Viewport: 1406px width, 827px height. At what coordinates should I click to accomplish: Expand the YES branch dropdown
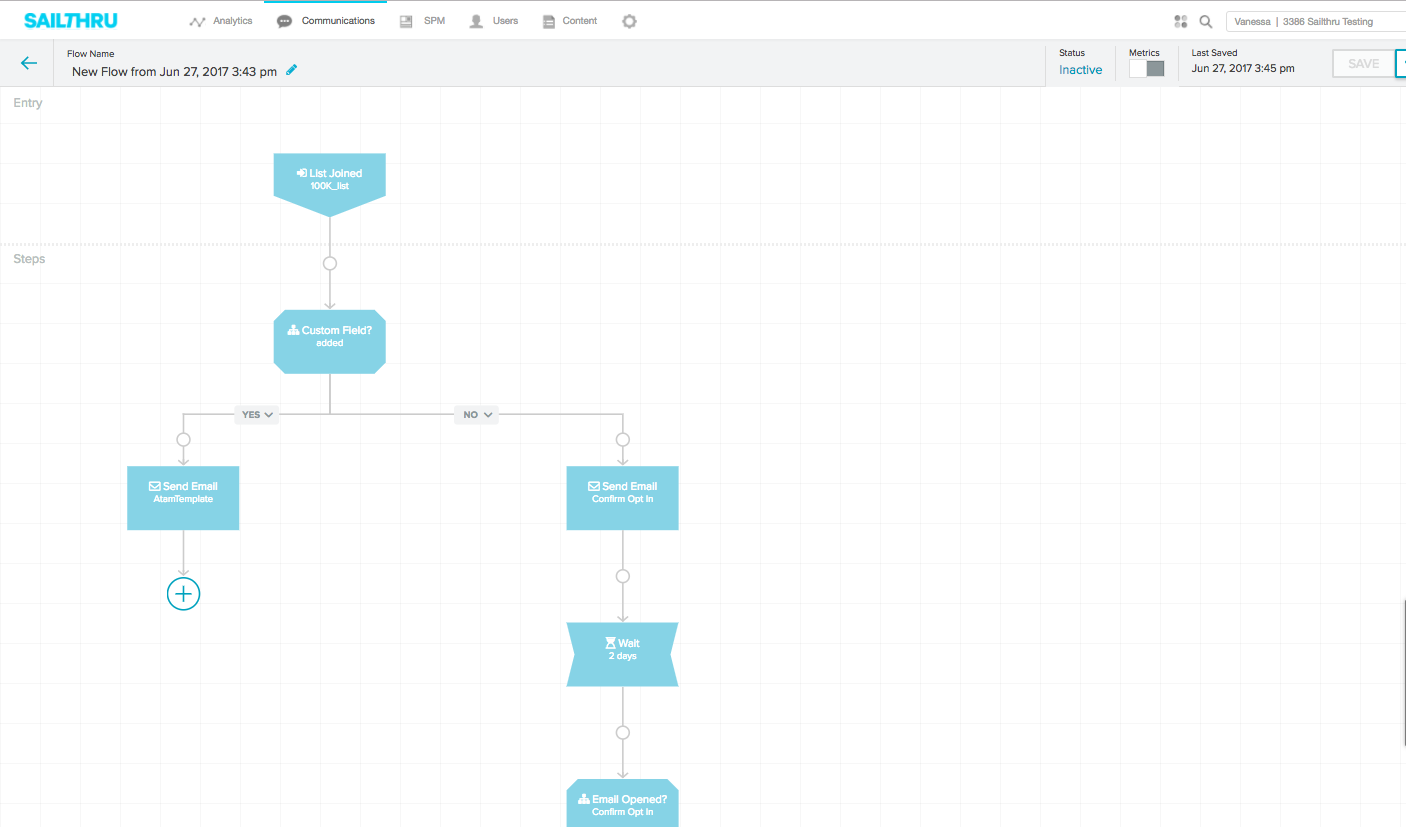coord(257,414)
